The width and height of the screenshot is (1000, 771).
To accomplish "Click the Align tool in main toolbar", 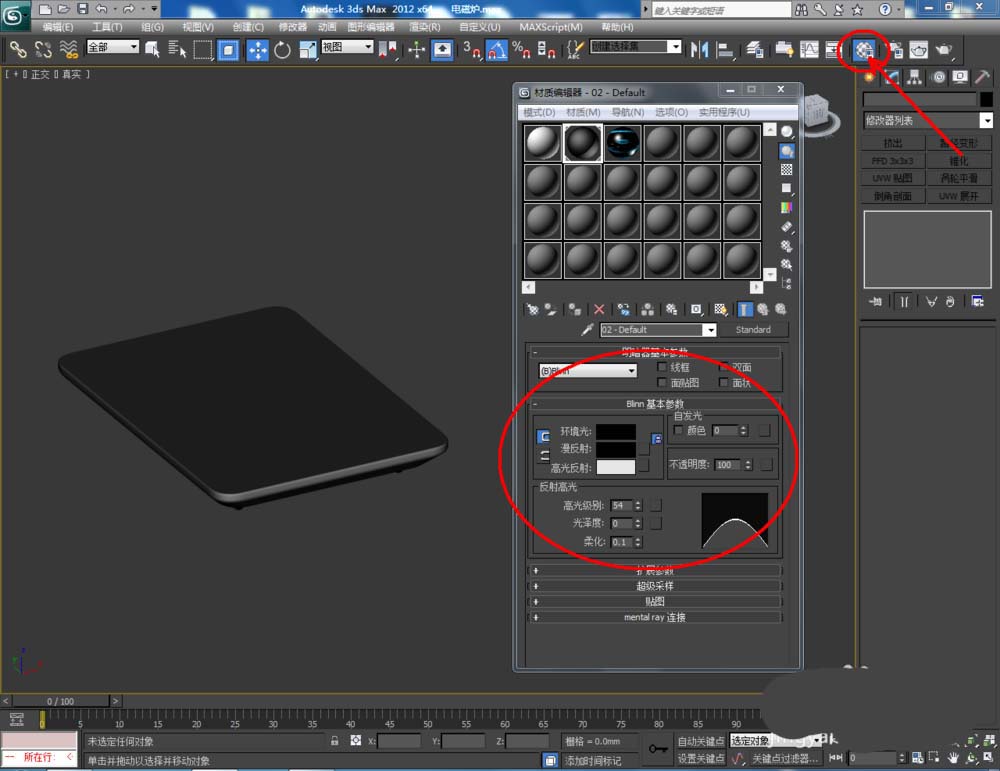I will [725, 50].
